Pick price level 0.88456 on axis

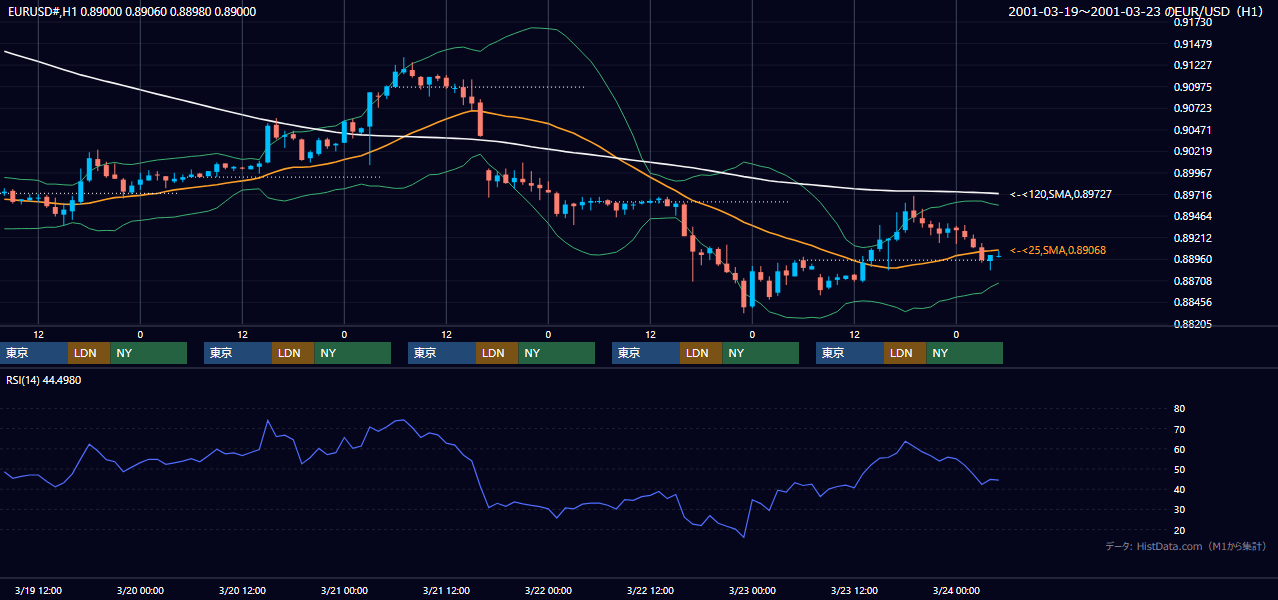pos(1193,302)
